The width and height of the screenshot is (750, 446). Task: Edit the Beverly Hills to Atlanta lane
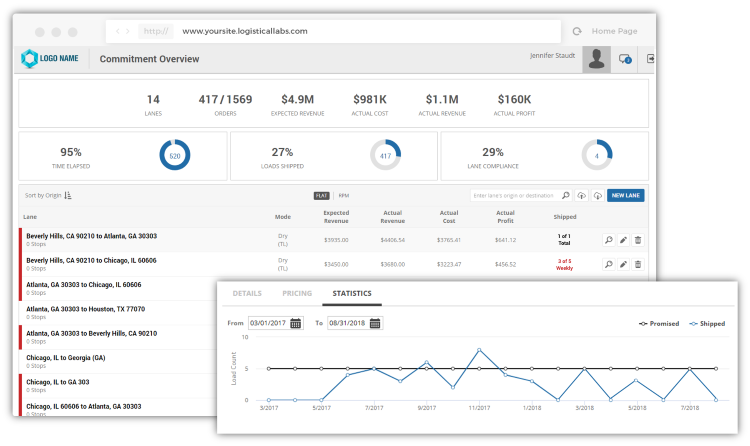(623, 239)
